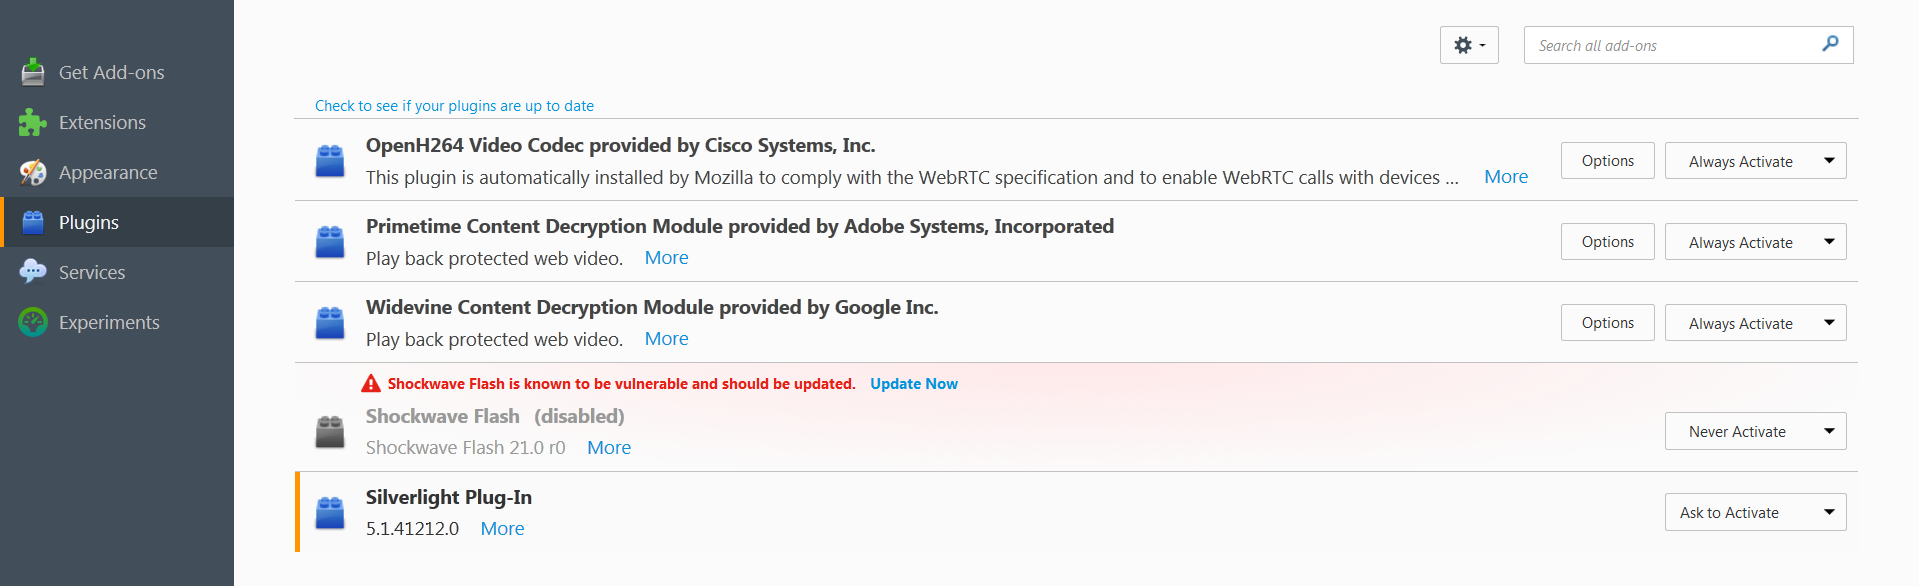Click the Shockwave Flash gray plugin icon
1919x586 pixels.
click(330, 432)
